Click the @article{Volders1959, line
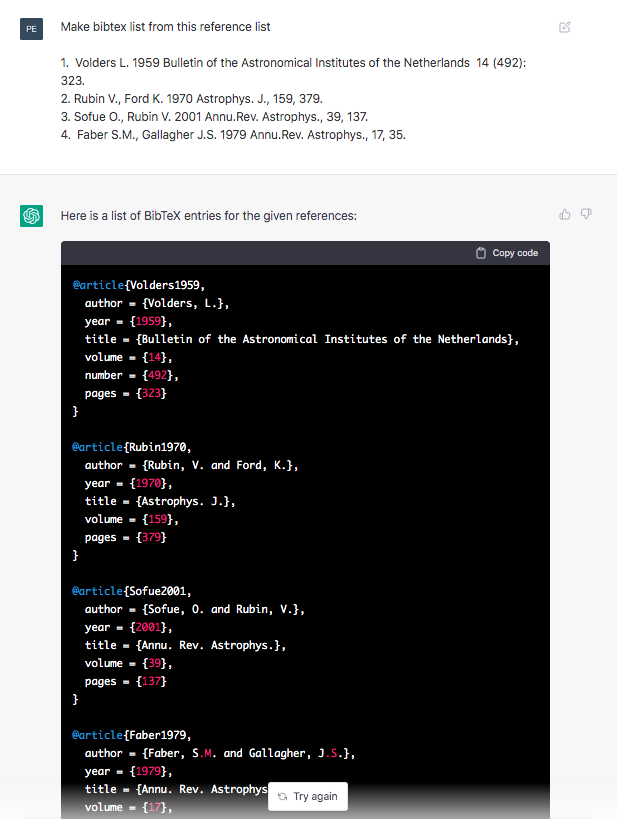Viewport: 617px width, 819px height. (138, 285)
